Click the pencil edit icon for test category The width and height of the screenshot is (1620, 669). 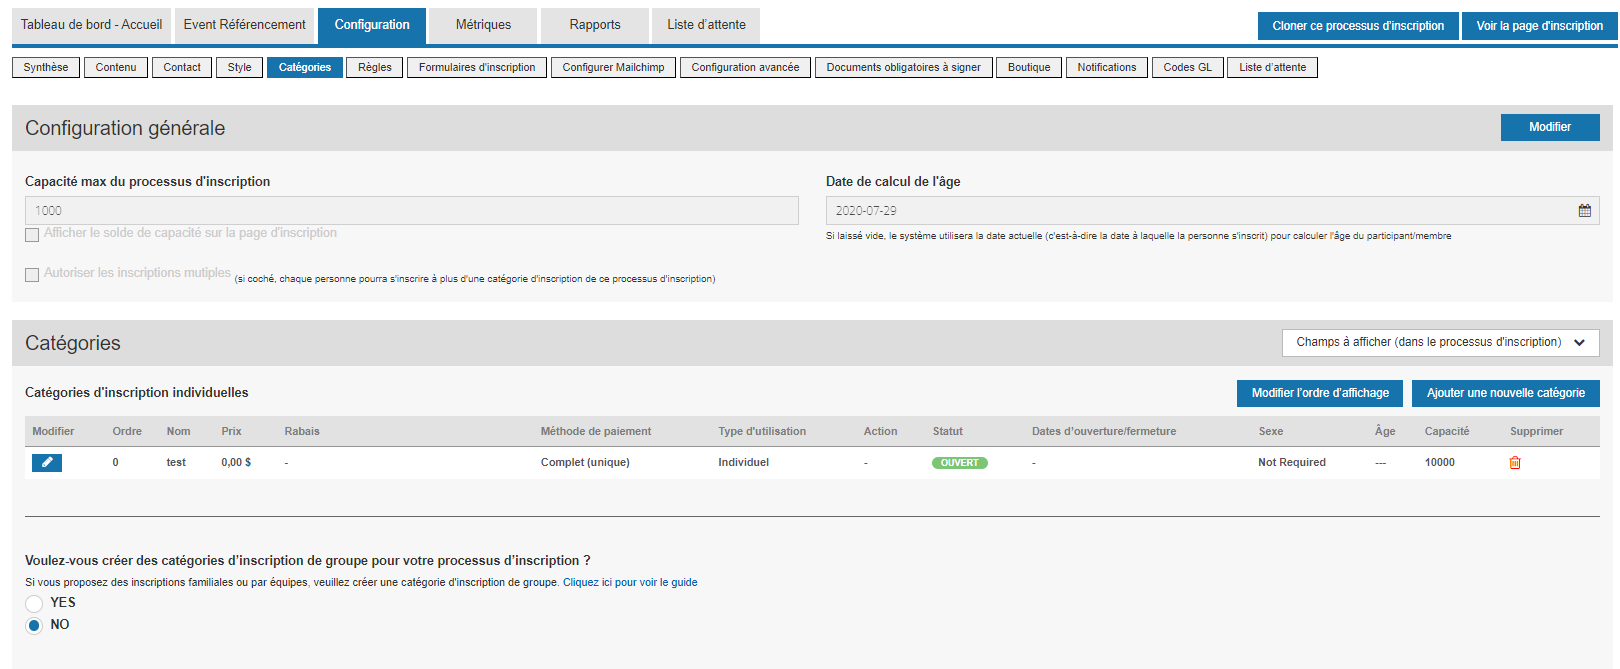pos(46,462)
